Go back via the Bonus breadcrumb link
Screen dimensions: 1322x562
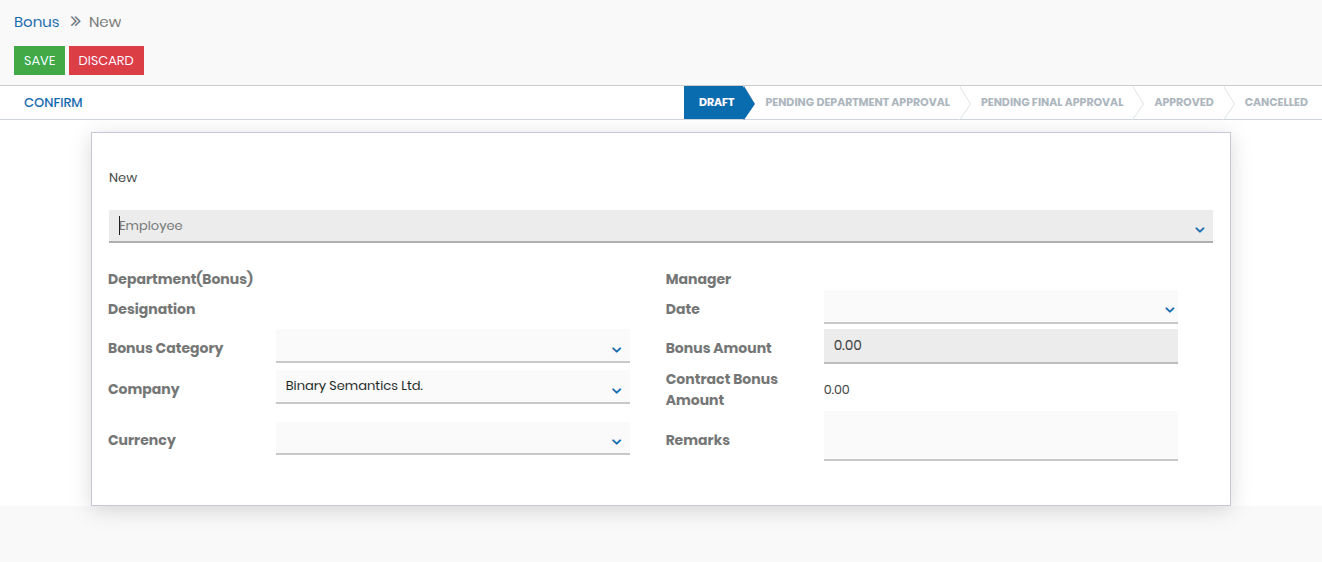click(36, 22)
